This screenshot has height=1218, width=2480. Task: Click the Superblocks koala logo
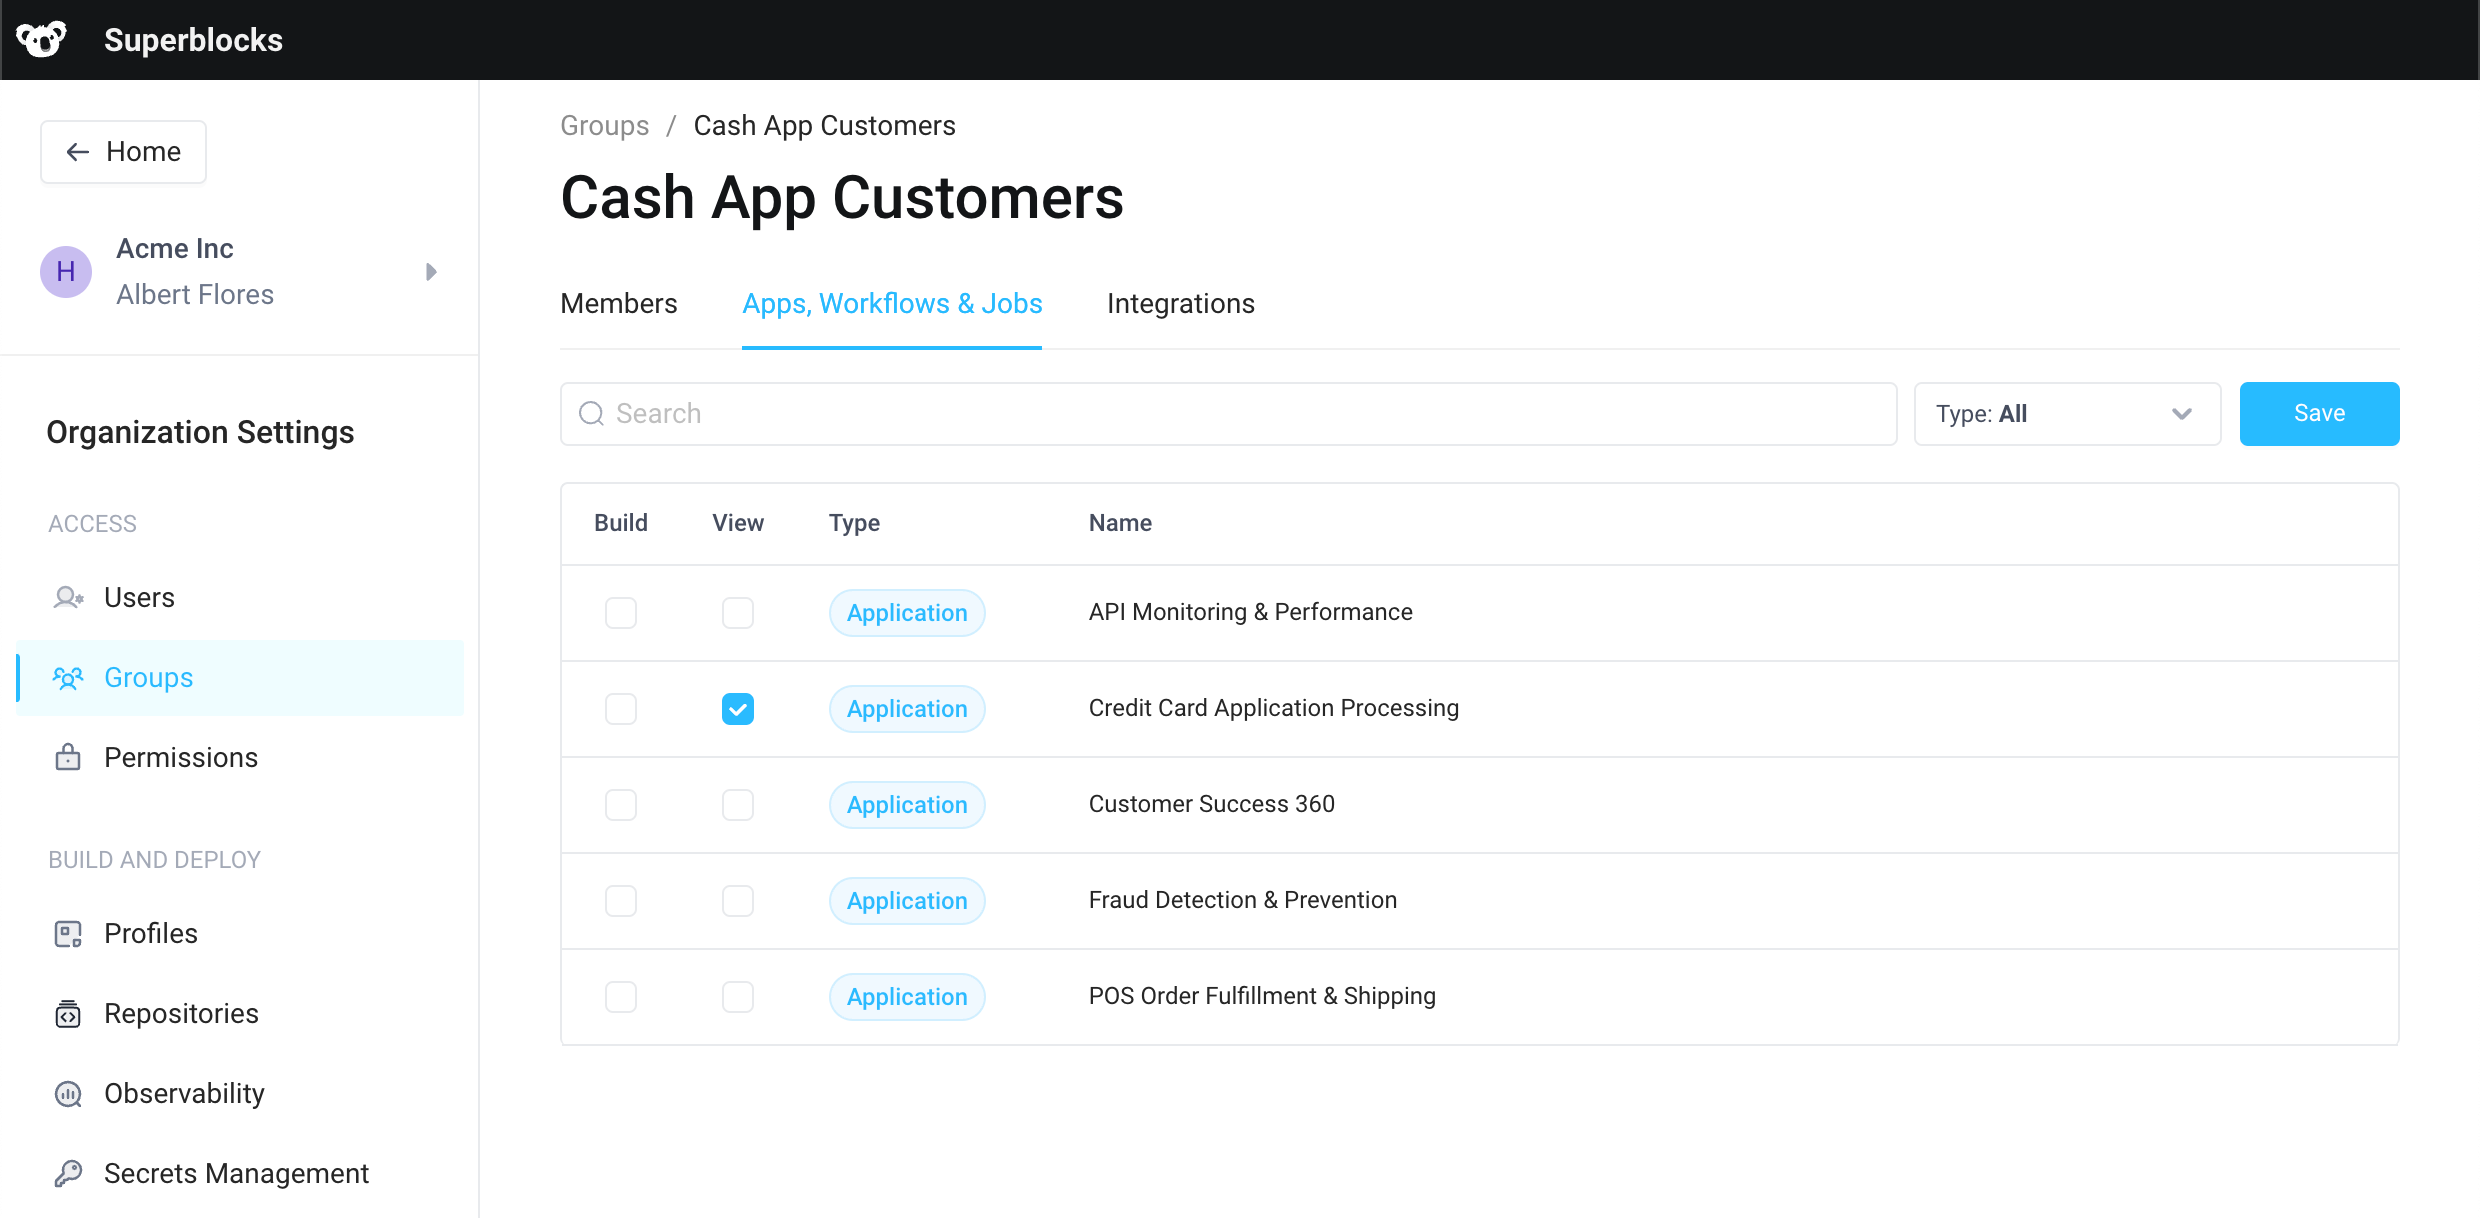click(x=41, y=39)
